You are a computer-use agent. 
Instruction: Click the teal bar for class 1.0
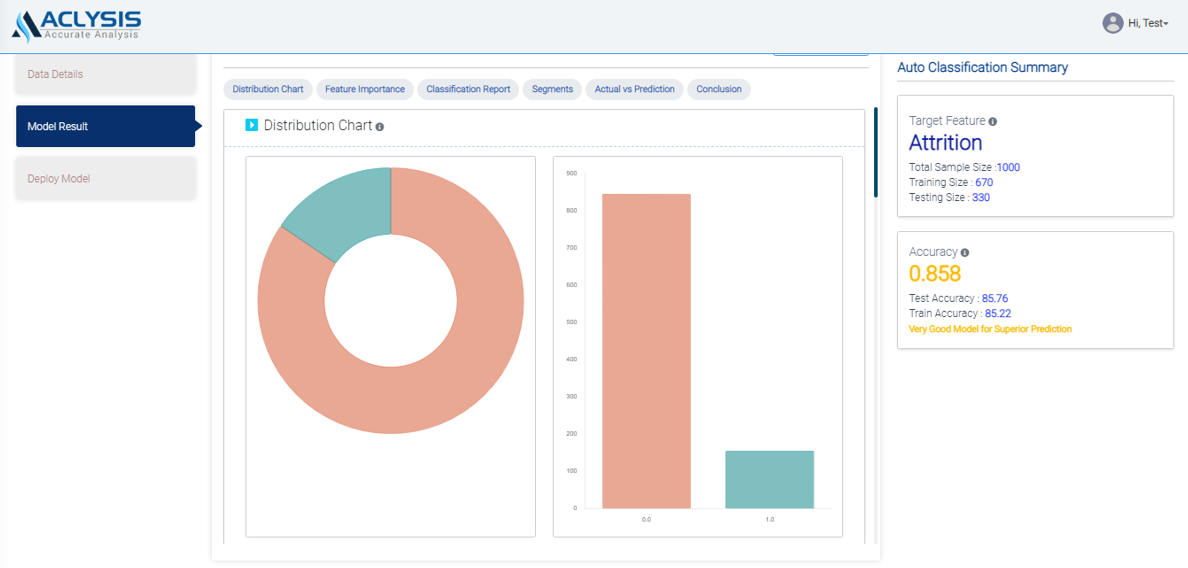pyautogui.click(x=769, y=479)
